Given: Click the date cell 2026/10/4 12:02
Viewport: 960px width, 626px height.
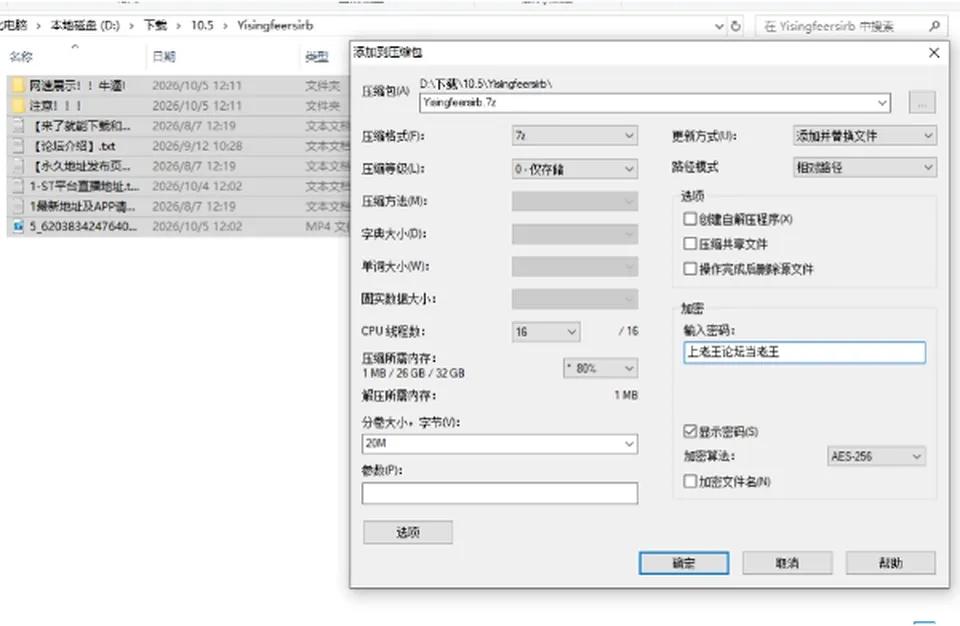Looking at the screenshot, I should coord(197,186).
